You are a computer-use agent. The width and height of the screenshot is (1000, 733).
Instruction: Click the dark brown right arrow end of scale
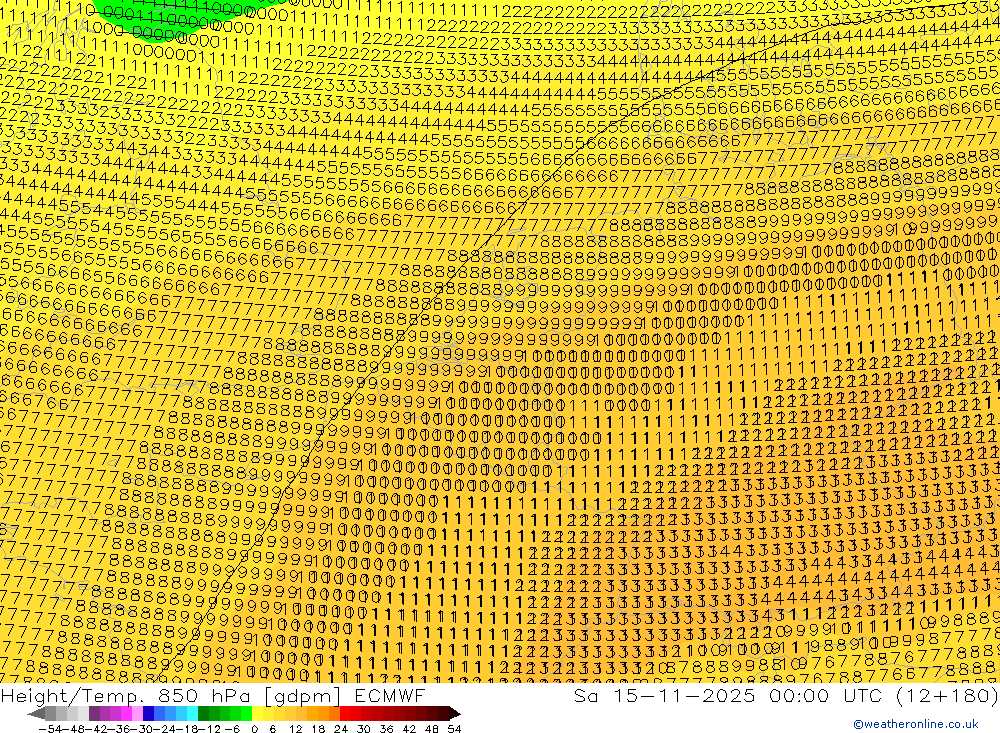(455, 714)
